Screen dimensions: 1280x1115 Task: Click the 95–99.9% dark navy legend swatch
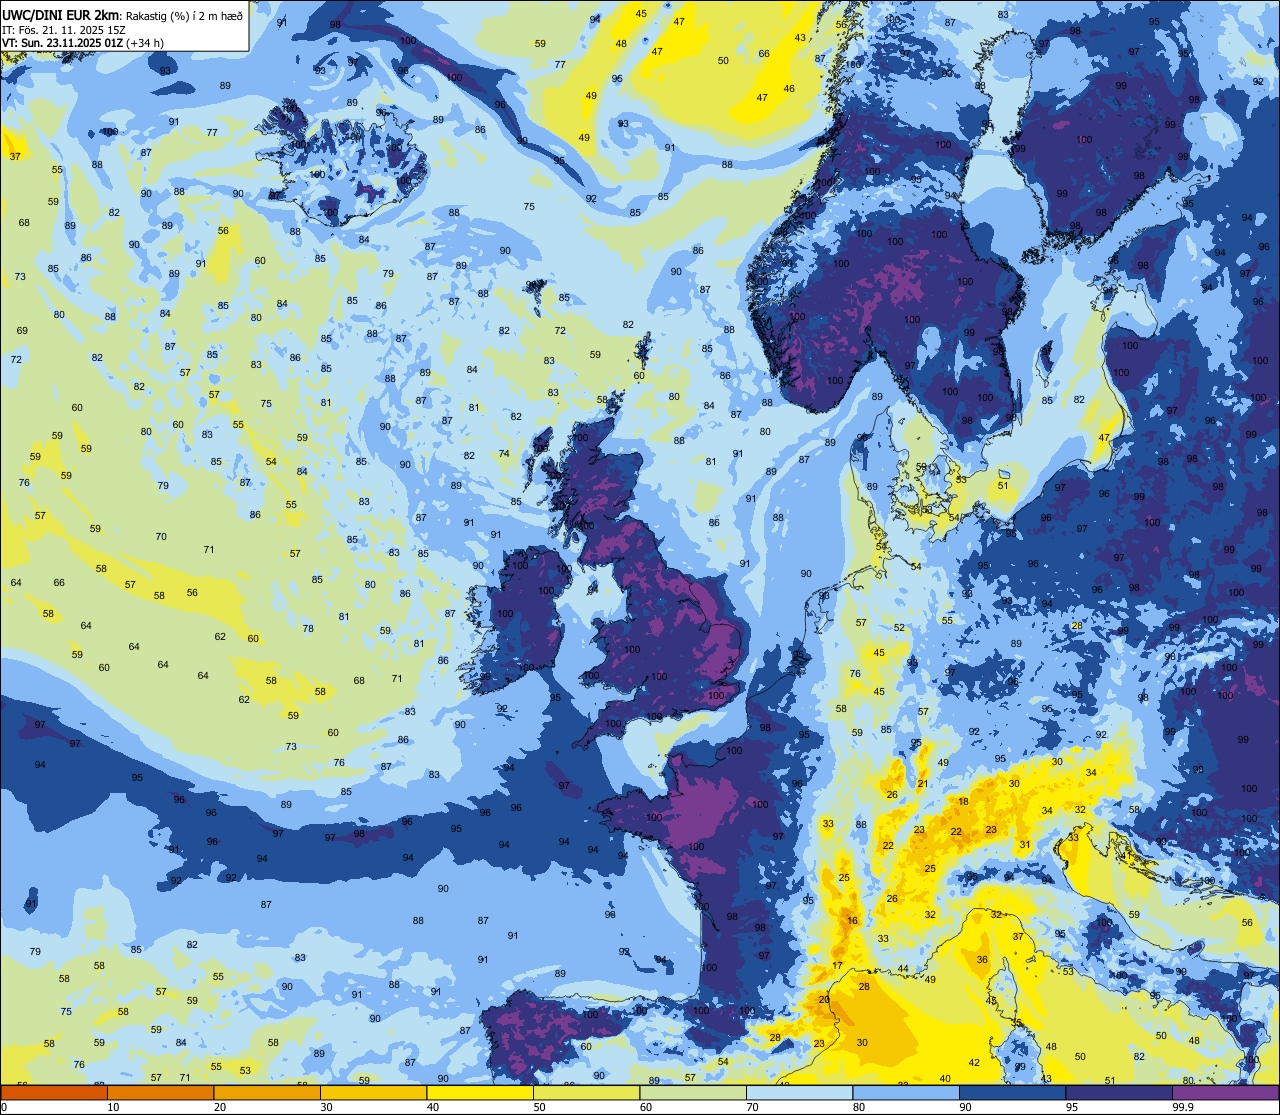pyautogui.click(x=1119, y=1093)
